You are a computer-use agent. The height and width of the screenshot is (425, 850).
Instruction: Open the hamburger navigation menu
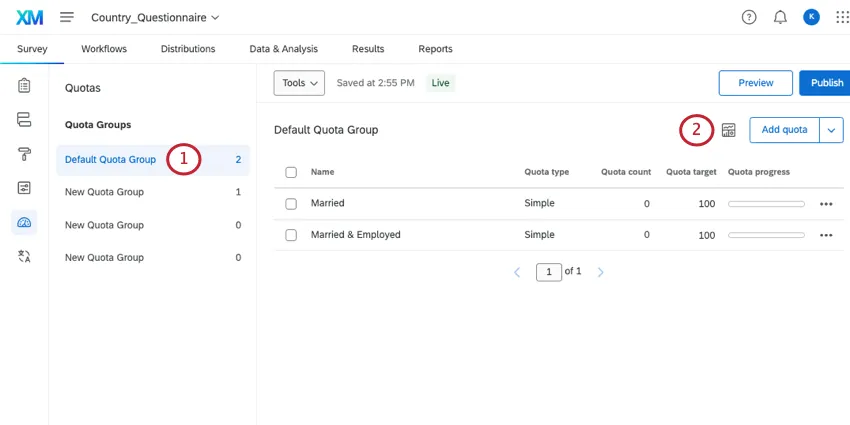tap(67, 17)
